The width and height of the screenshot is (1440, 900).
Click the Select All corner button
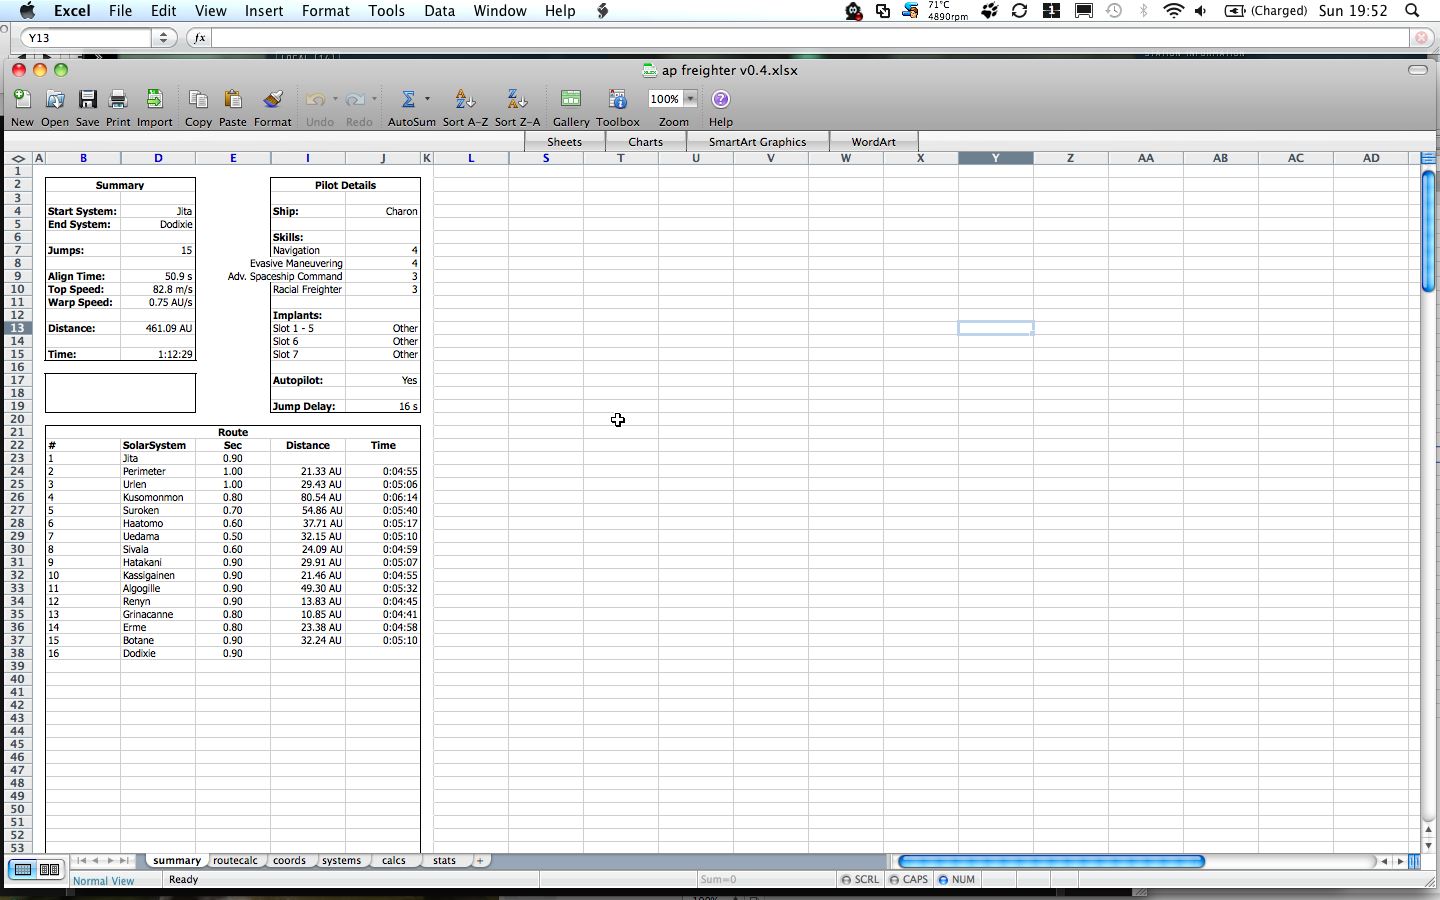17,158
